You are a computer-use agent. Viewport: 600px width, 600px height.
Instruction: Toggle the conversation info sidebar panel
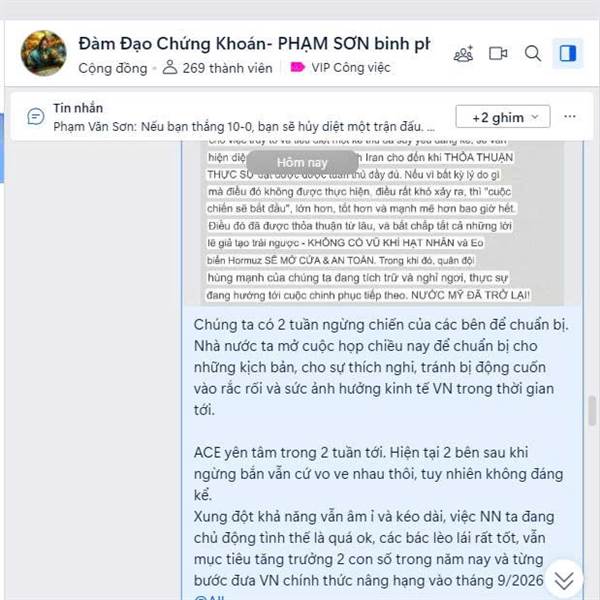pyautogui.click(x=567, y=54)
